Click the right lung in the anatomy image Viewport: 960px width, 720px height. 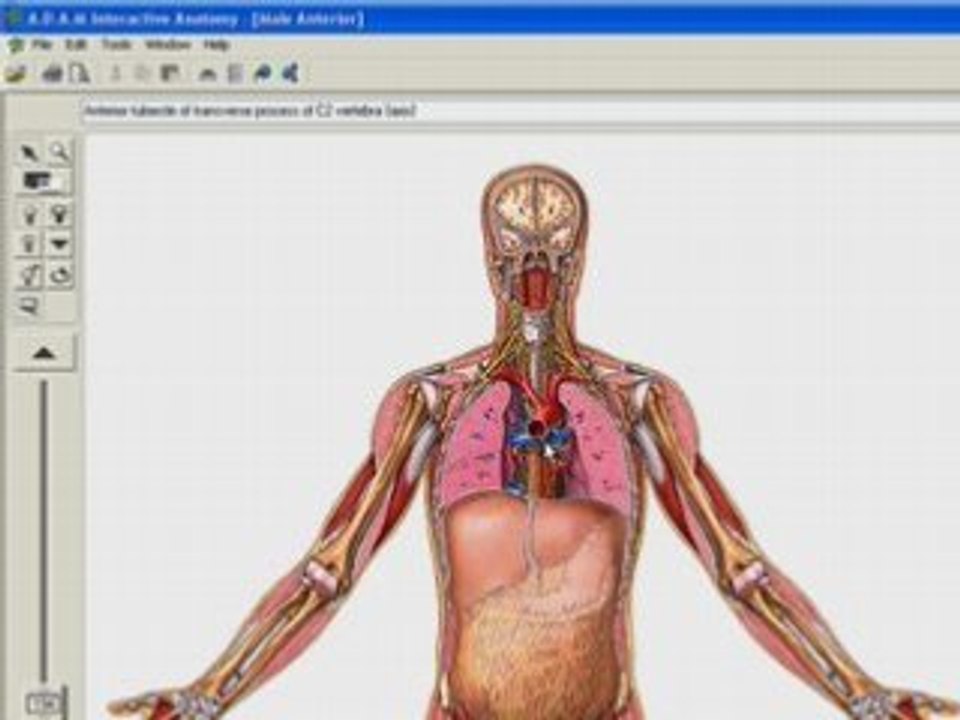tap(474, 442)
